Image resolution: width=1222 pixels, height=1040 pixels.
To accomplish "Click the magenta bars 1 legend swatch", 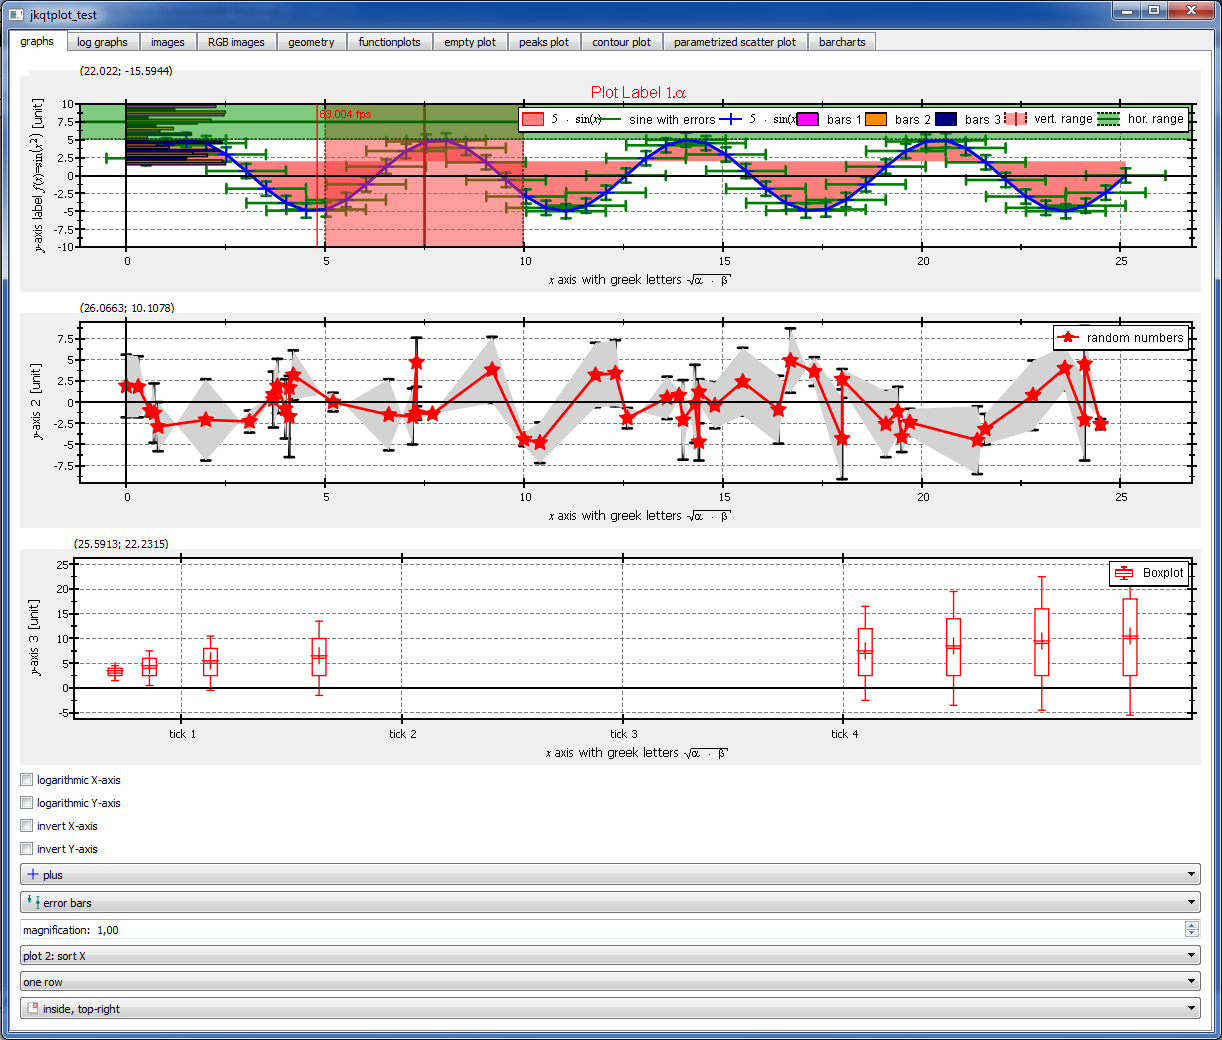I will point(807,120).
